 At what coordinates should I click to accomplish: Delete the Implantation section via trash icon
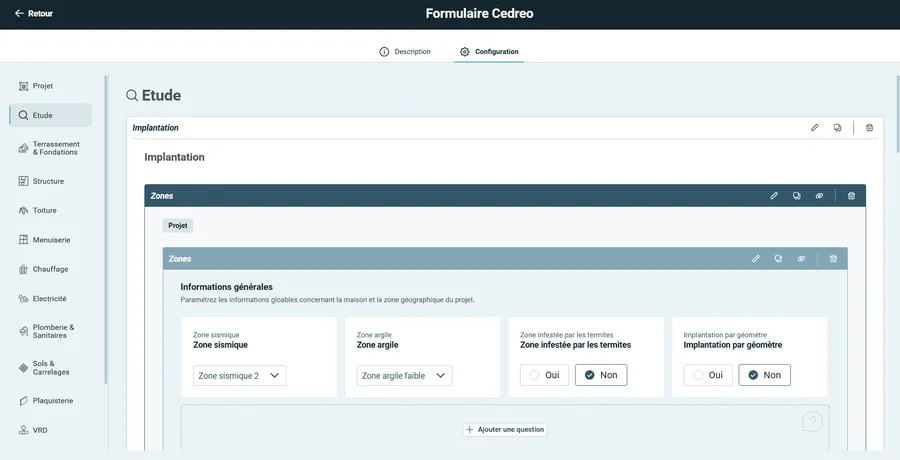pos(869,128)
